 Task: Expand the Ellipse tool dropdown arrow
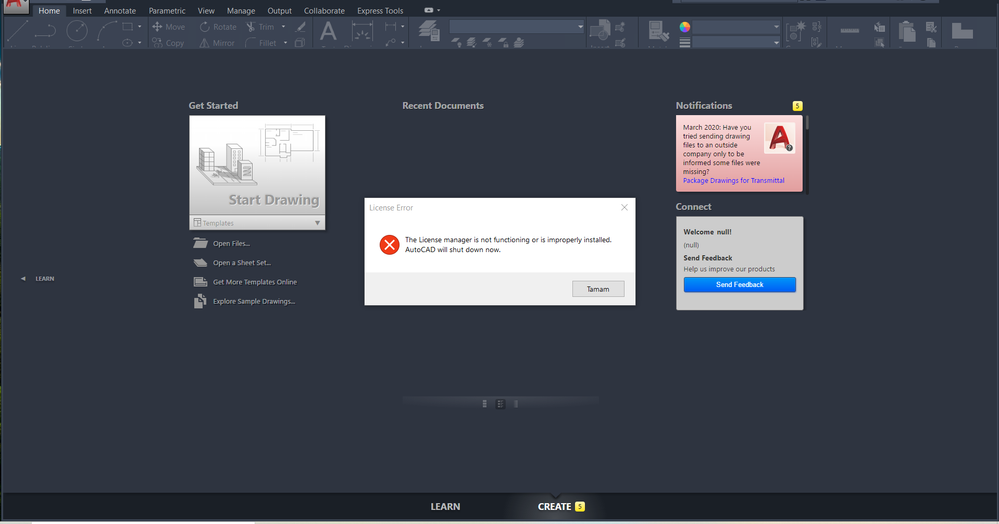(x=140, y=43)
